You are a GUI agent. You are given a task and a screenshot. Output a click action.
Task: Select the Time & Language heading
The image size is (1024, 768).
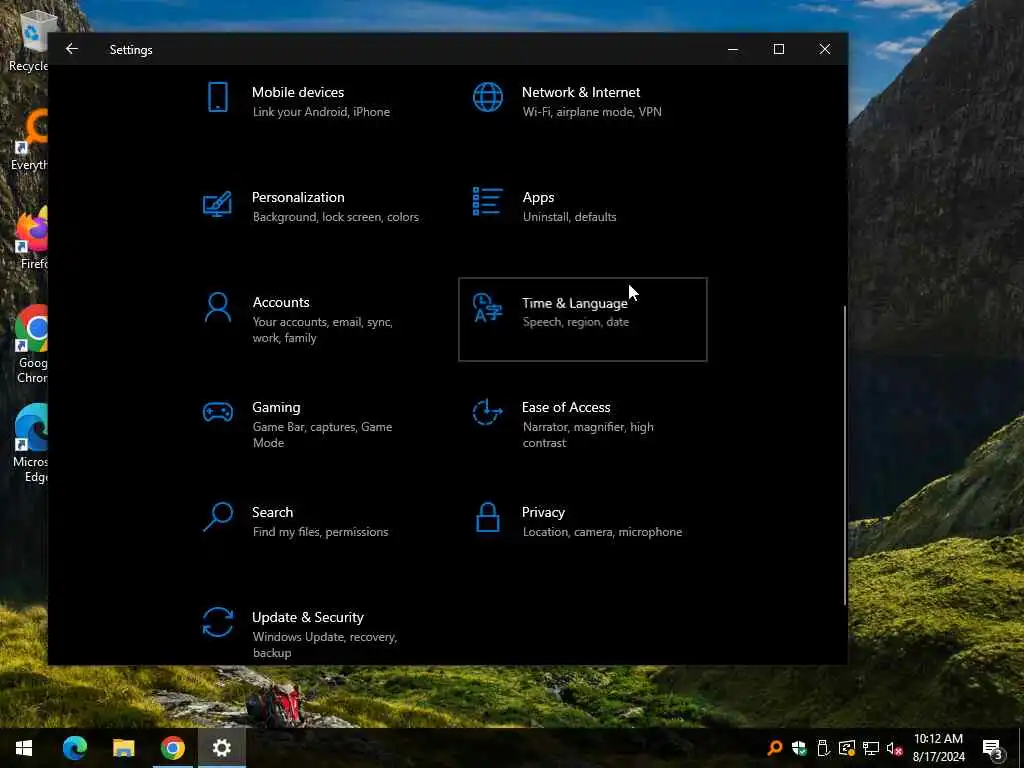575,303
